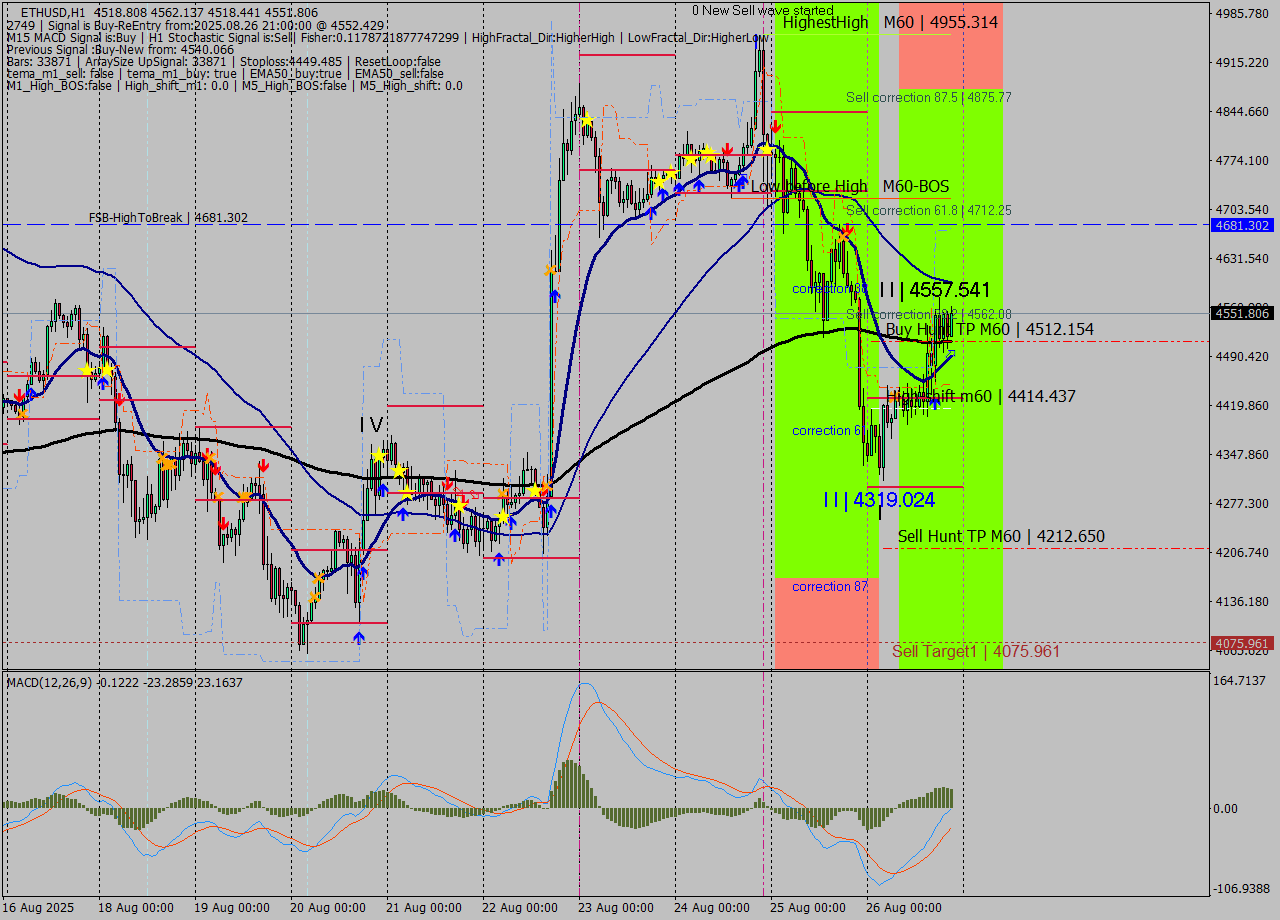Click the red down-arrow at the HighestHigh peak
1280x920 pixels.
pyautogui.click(x=775, y=125)
